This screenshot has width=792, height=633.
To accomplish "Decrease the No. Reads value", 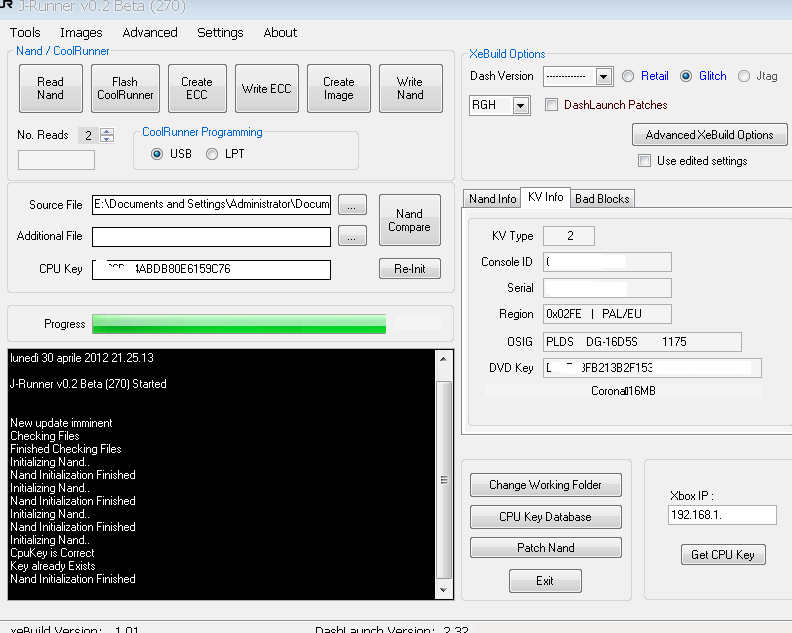I will point(107,139).
